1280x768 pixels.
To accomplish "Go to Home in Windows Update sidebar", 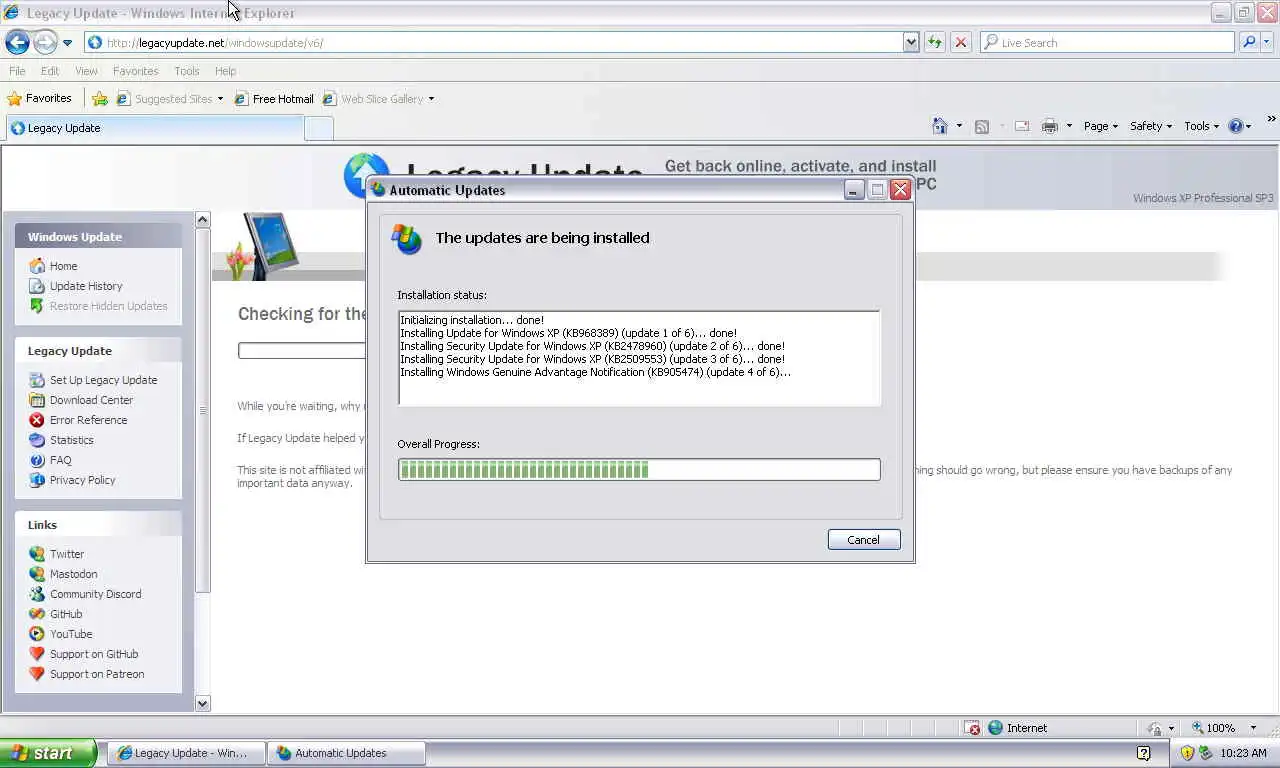I will coord(63,266).
